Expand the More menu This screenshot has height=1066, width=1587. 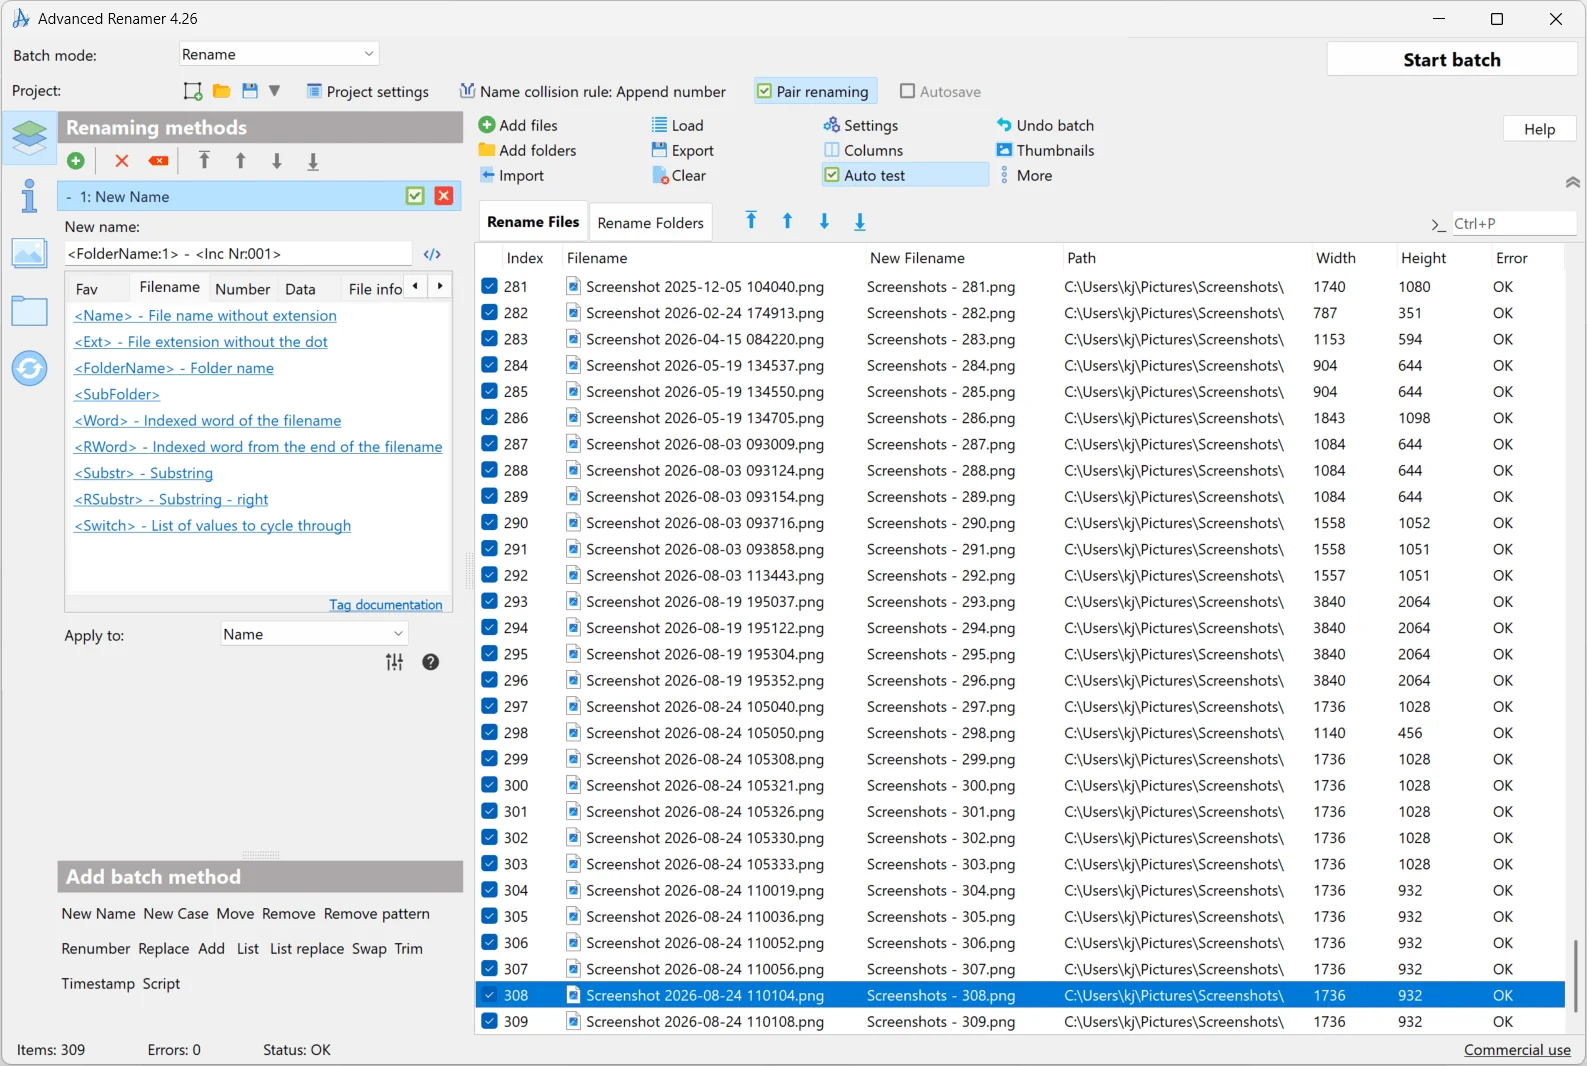[1027, 175]
